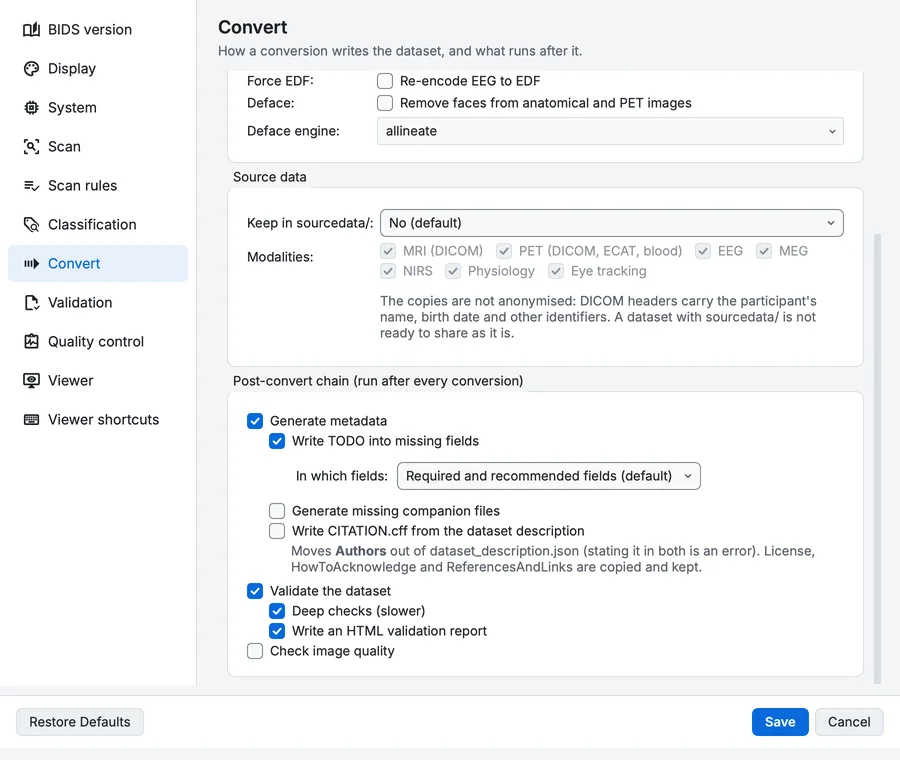
Task: Toggle Validate the dataset checkbox
Action: click(x=255, y=591)
